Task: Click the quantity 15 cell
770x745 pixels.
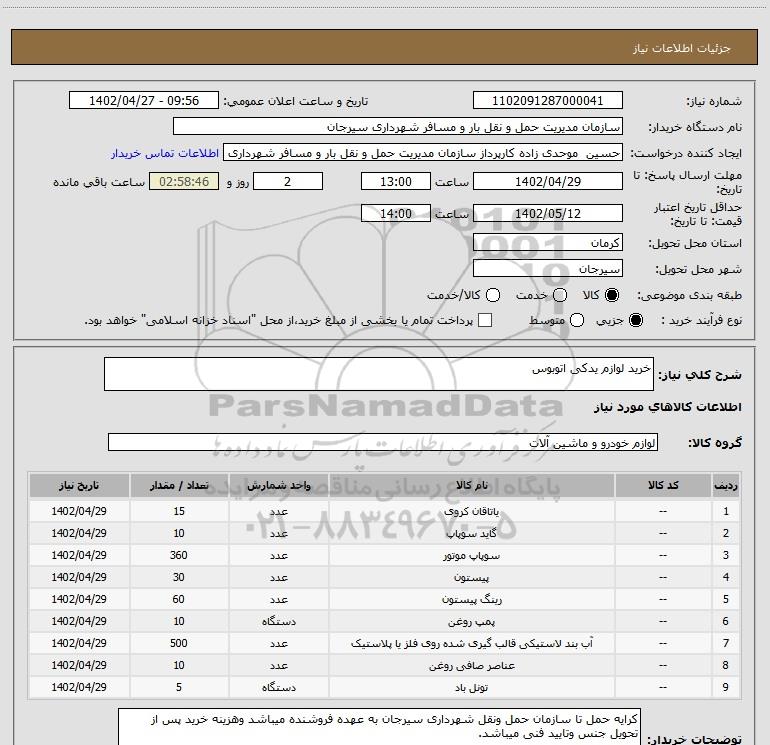Action: click(x=179, y=511)
